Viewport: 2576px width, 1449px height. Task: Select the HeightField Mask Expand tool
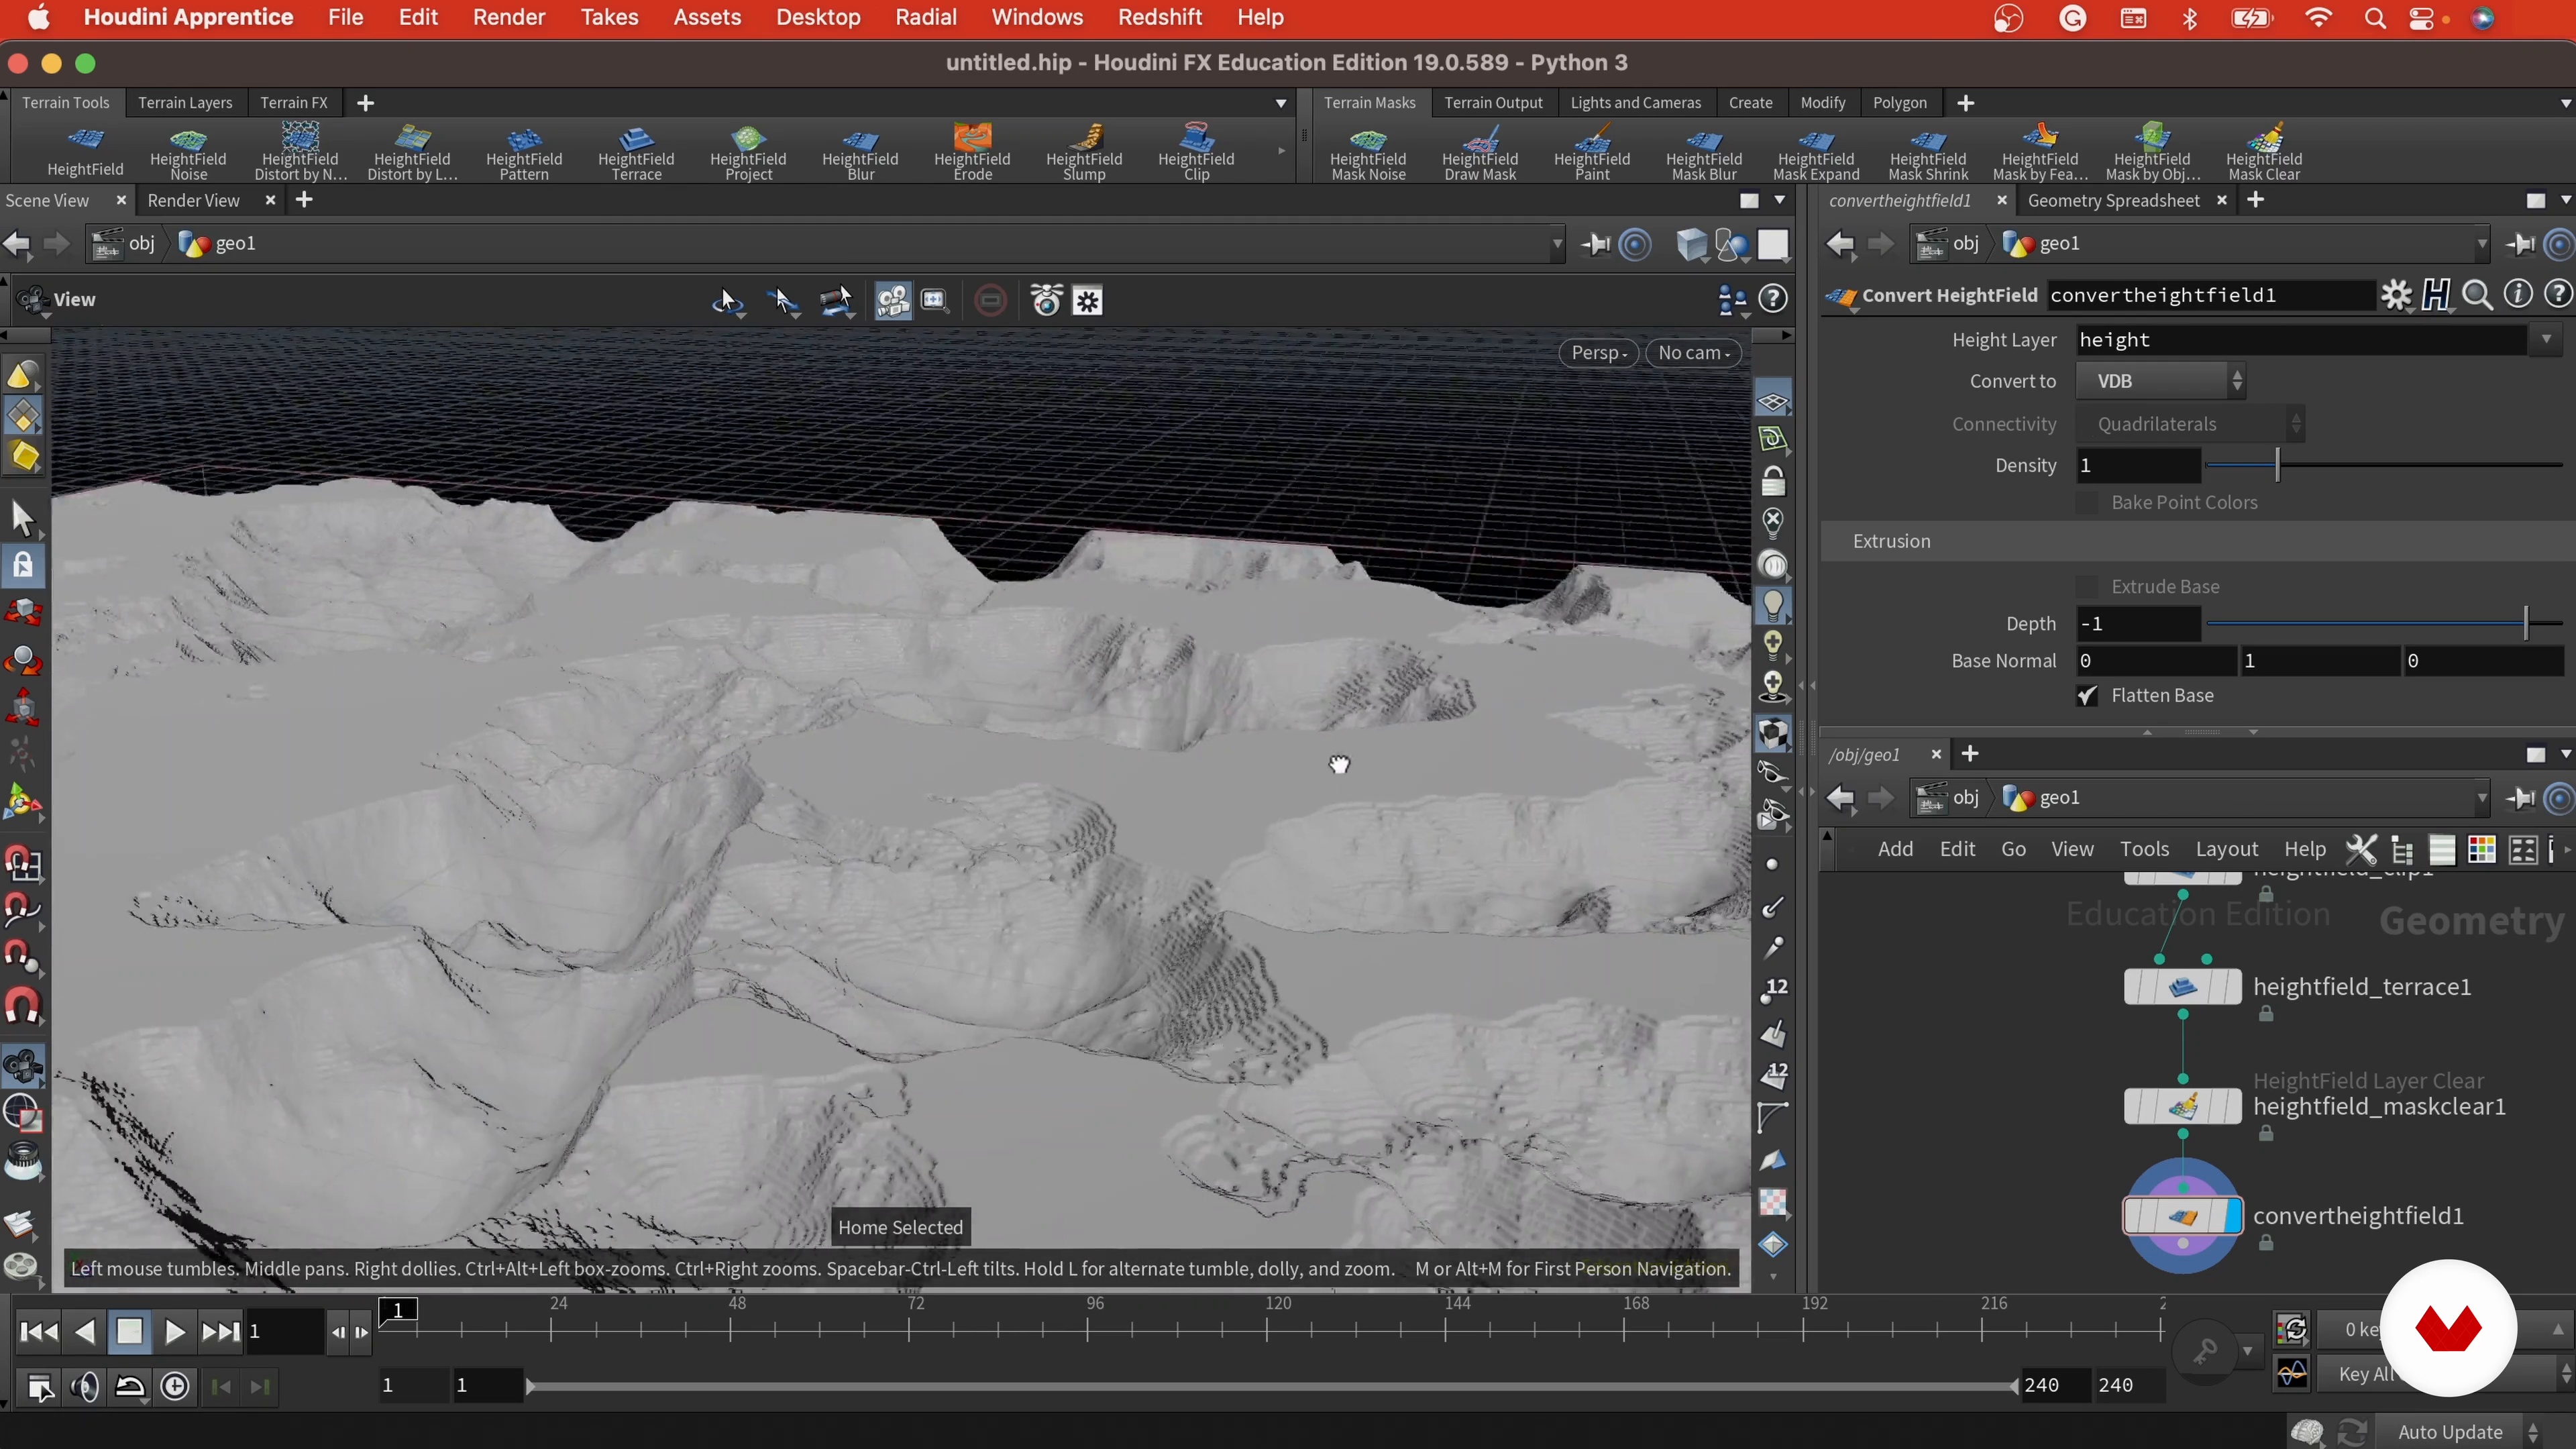[x=1816, y=152]
